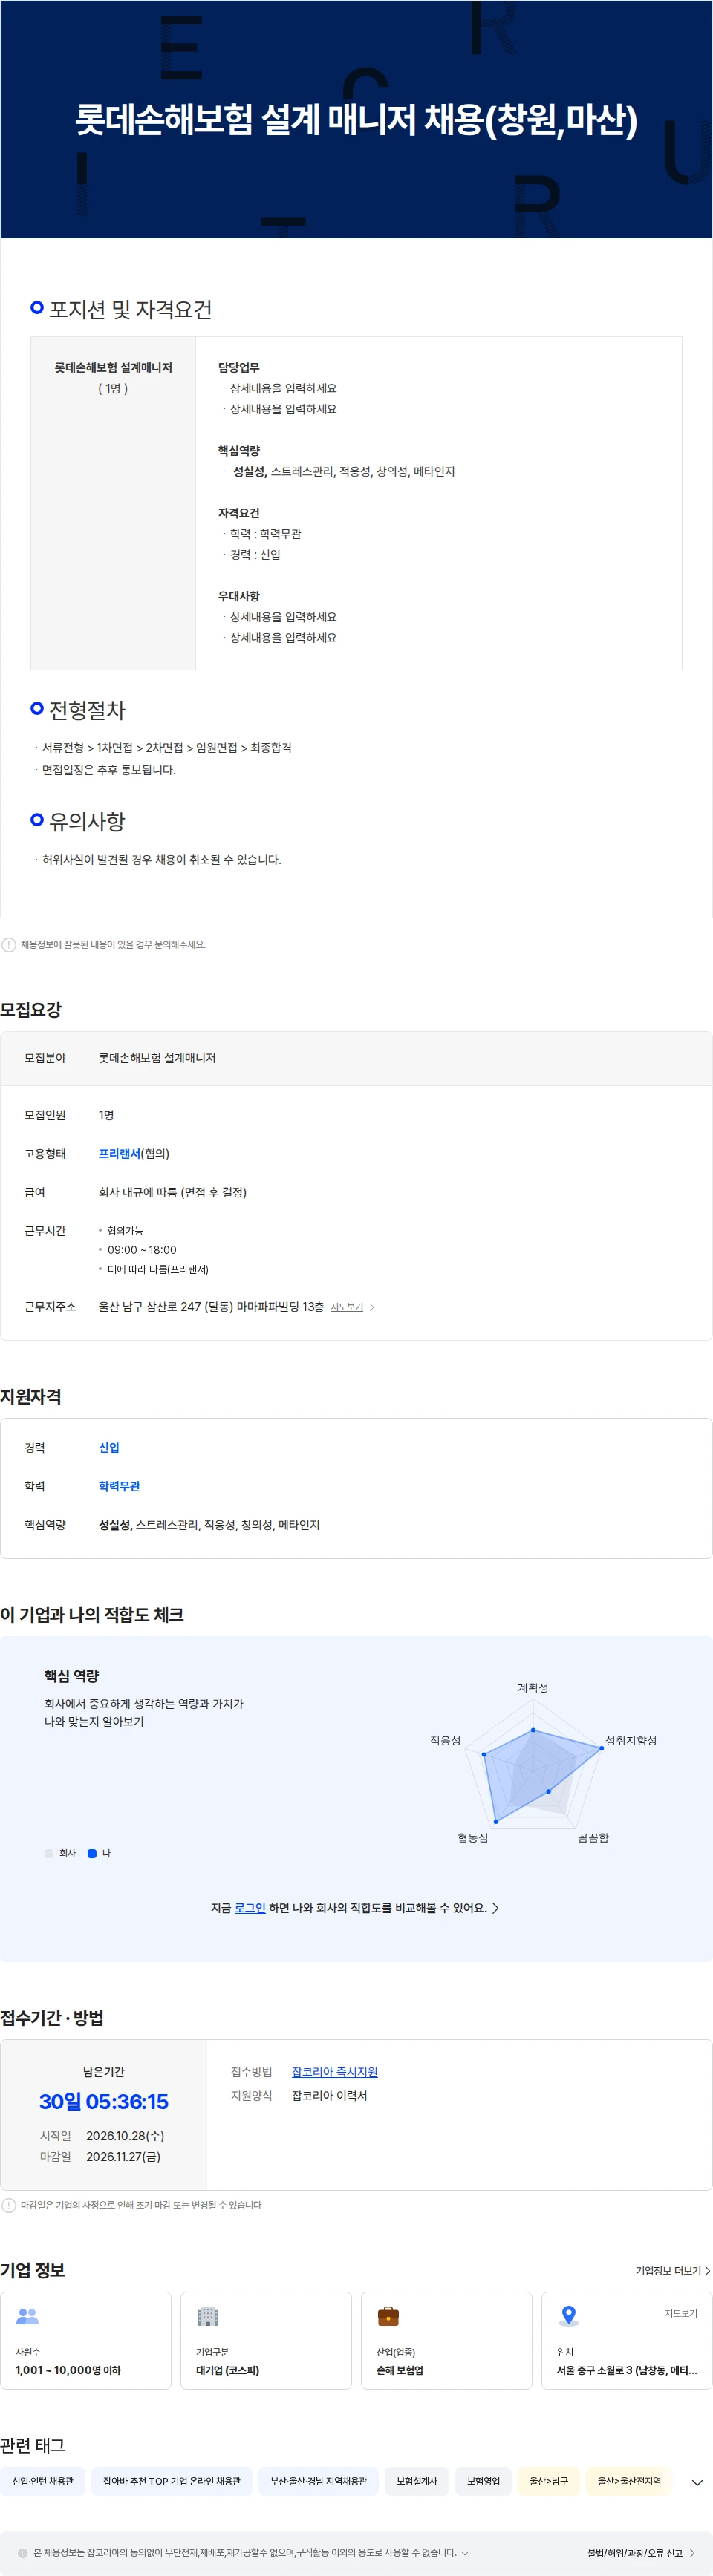Click the arrow after 적합도를 비교해볼 수 있어요
Screen dimensions: 713x2576
(x=496, y=1907)
